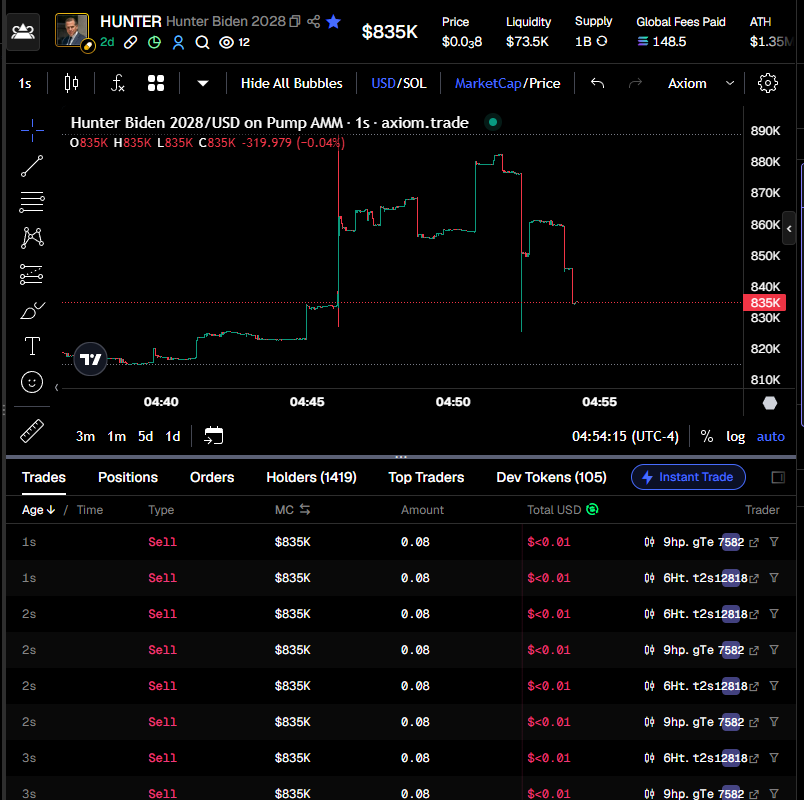Toggle Hide All Bubbles
This screenshot has width=804, height=800.
[291, 83]
